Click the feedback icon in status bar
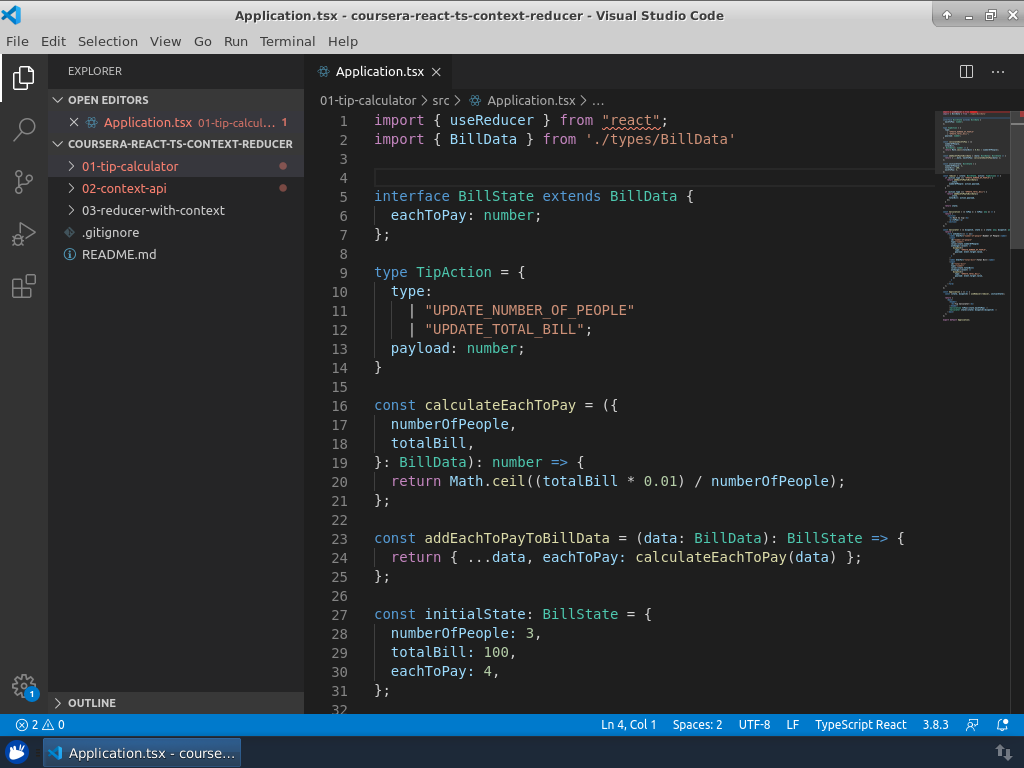Screen dimensions: 1024x768 coord(972,725)
